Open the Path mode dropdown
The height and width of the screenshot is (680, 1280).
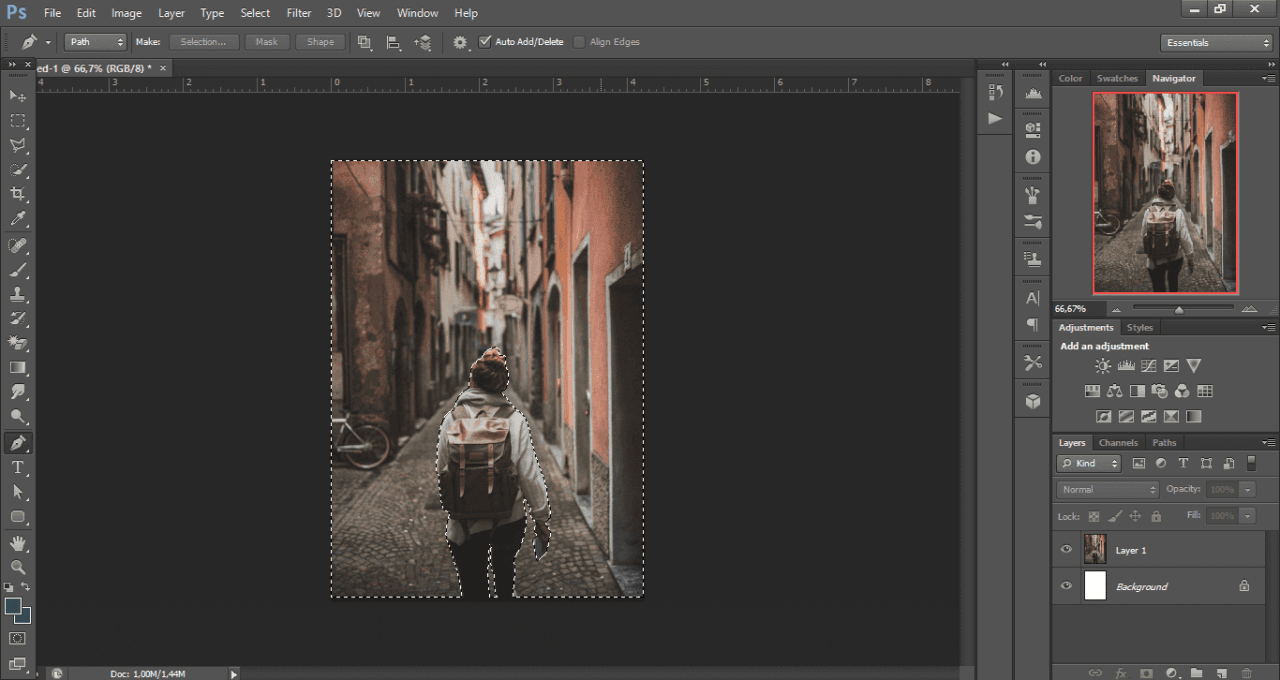(x=96, y=42)
